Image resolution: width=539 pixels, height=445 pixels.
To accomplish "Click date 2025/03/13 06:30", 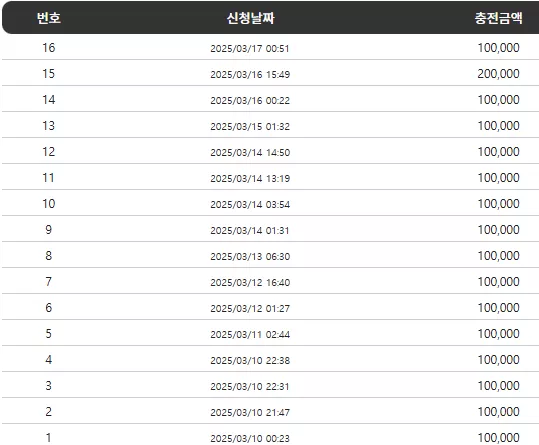I will click(250, 256).
